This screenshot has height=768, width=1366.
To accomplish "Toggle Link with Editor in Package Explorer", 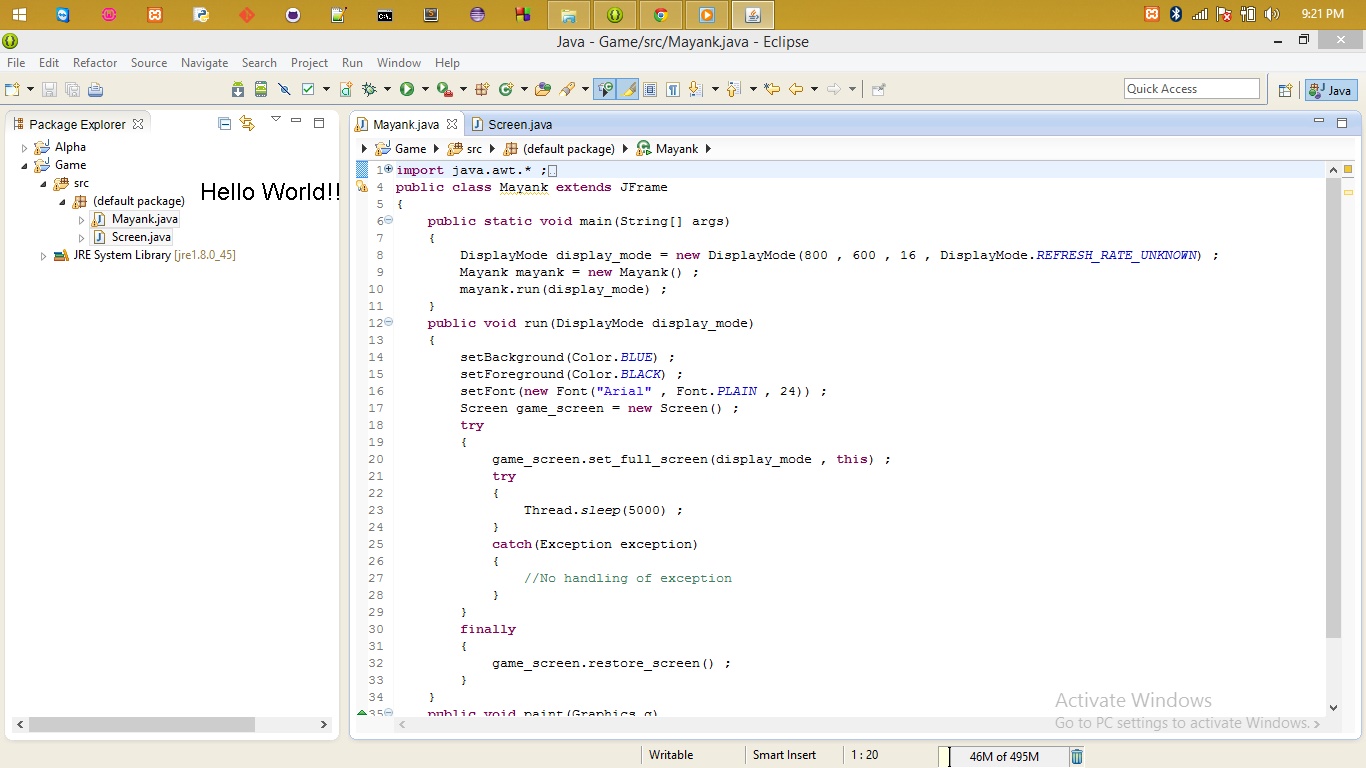I will [247, 123].
